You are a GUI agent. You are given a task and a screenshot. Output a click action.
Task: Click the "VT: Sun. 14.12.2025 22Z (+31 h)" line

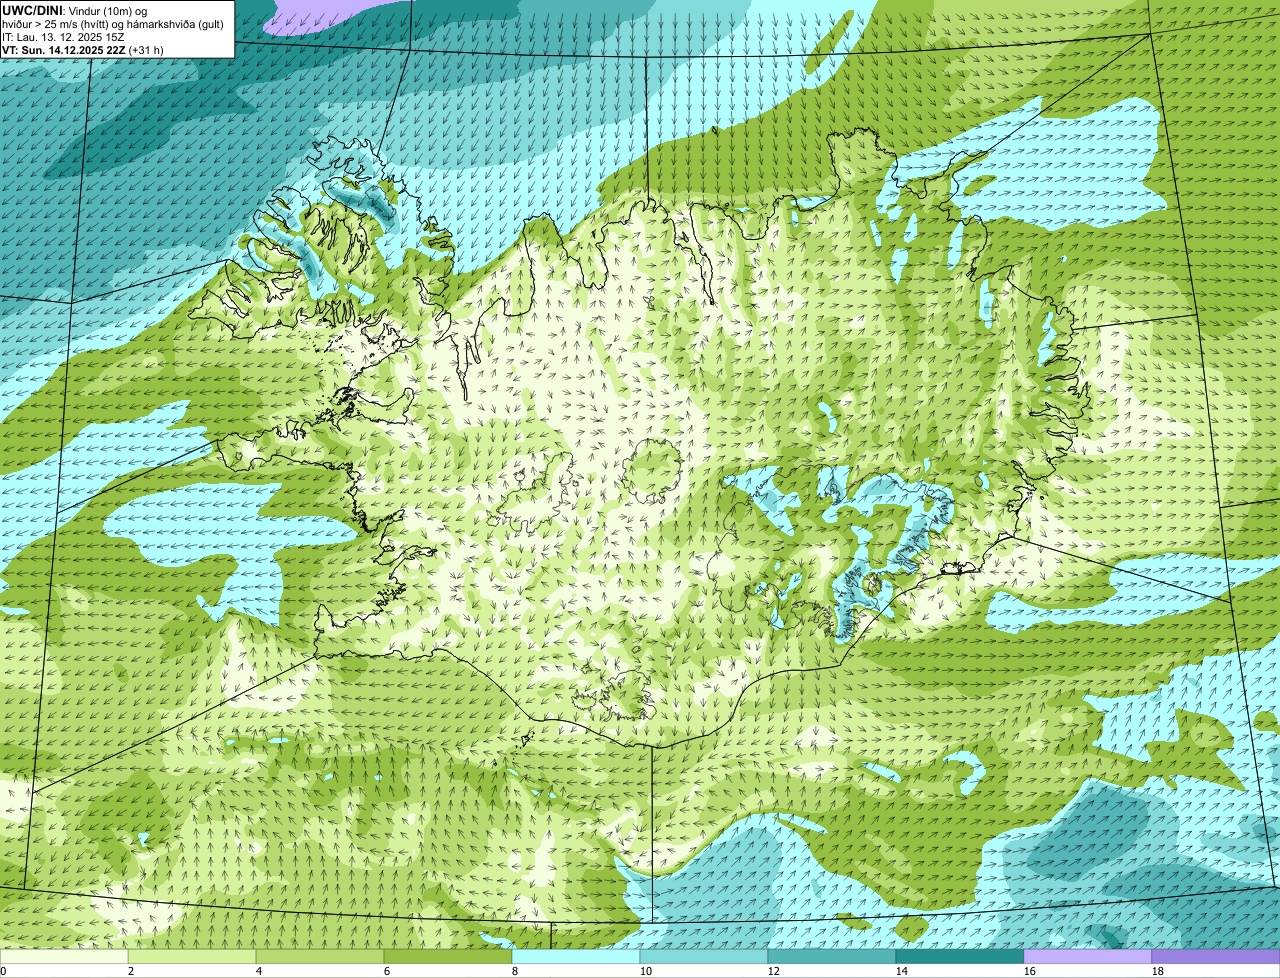click(x=83, y=49)
